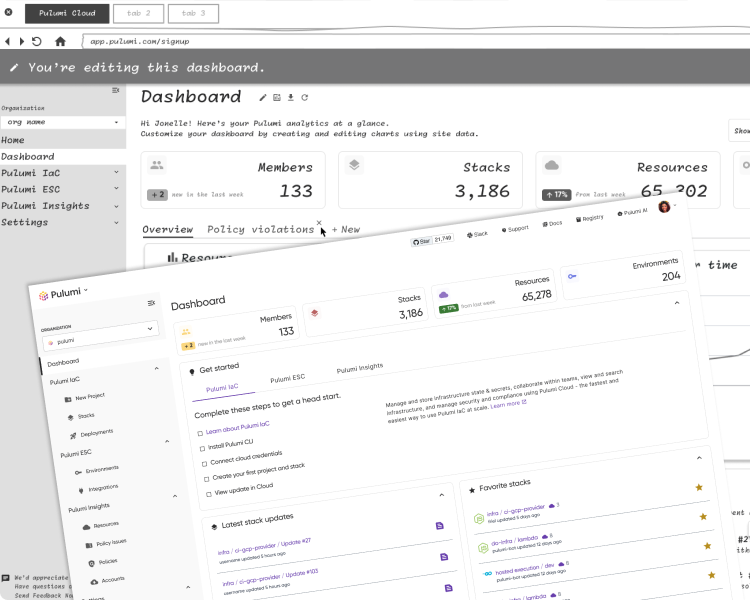Click the star header icon in Favorite stacks
The height and width of the screenshot is (600, 750).
point(472,490)
